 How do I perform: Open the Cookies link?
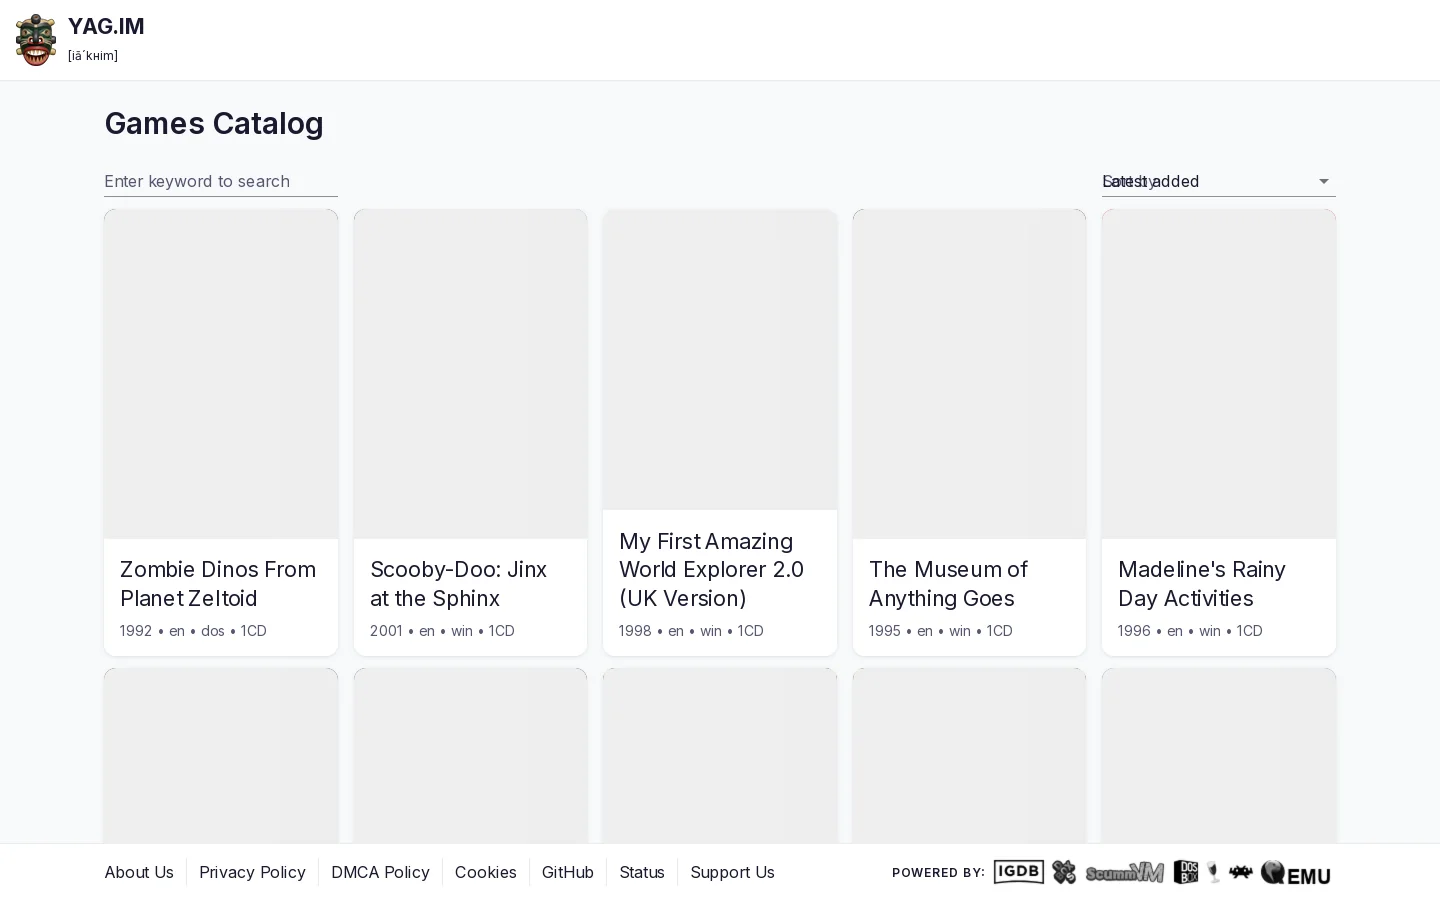(x=486, y=872)
